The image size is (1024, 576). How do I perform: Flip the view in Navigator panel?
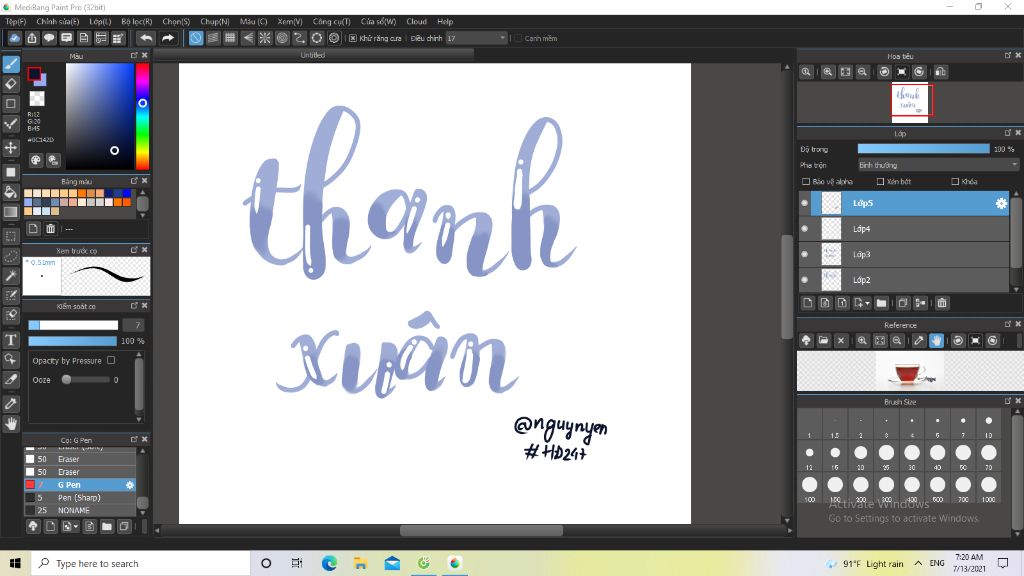(x=941, y=72)
